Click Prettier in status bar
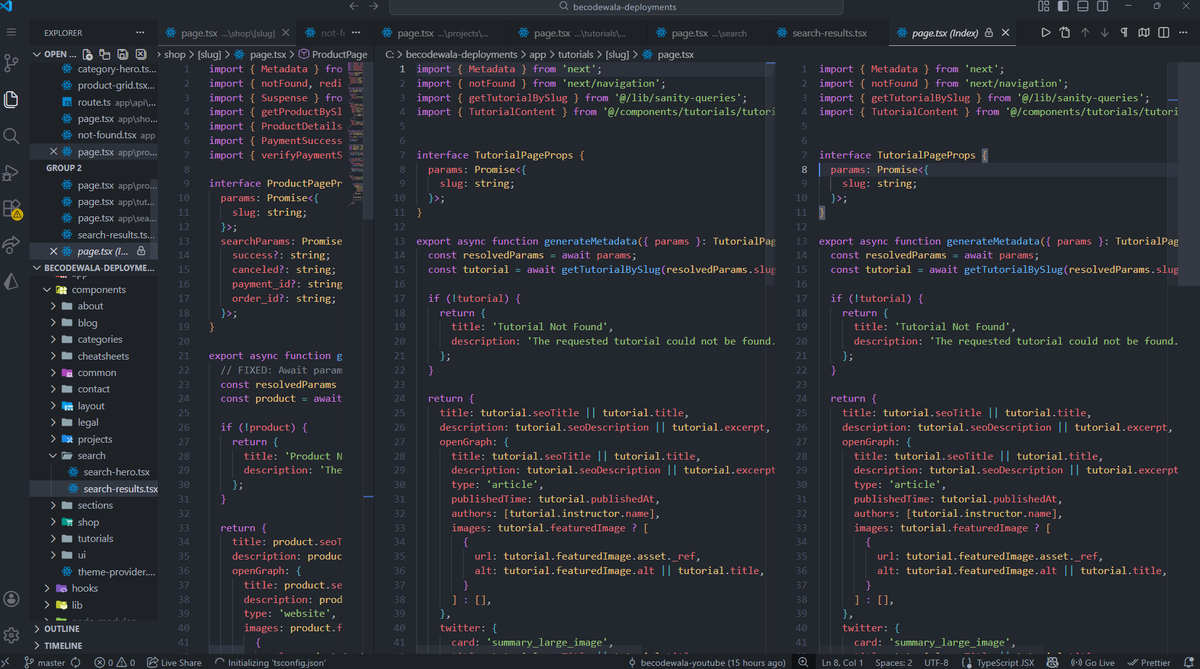The width and height of the screenshot is (1200, 669). (1147, 662)
